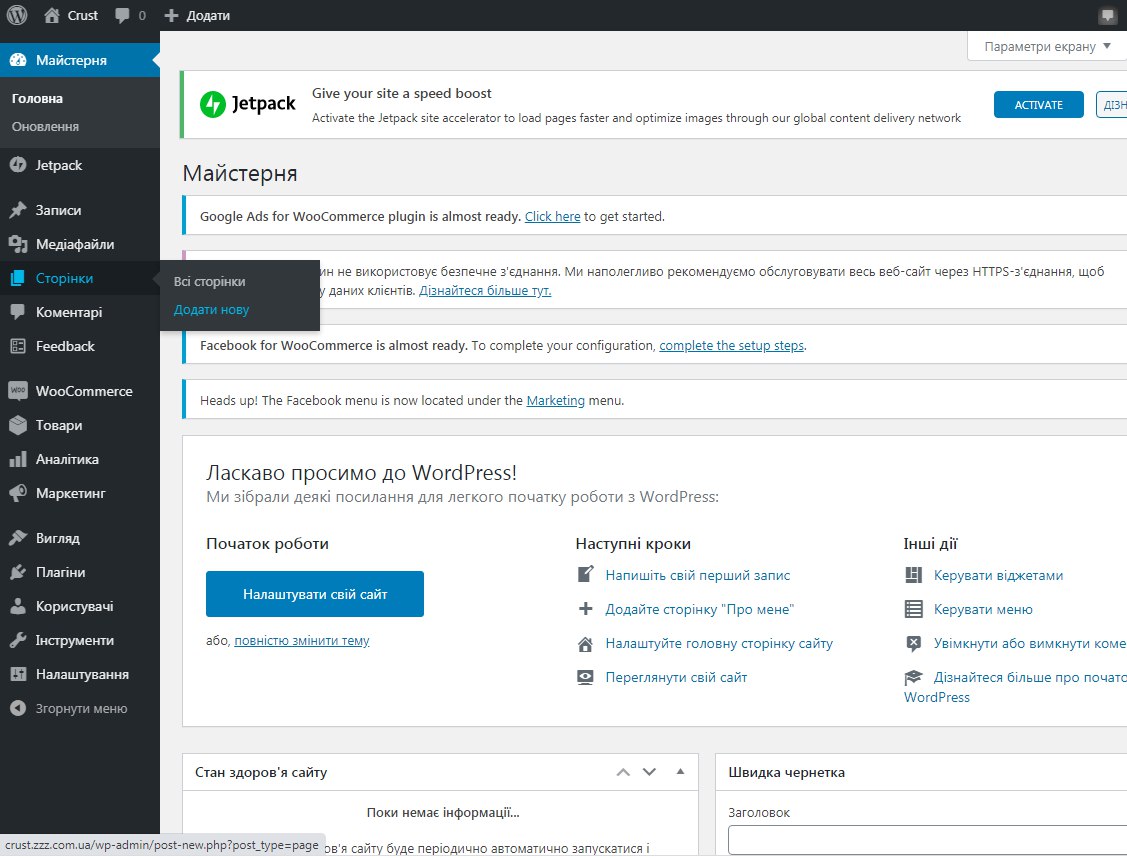Move Стан здоров'я сайту widget up
1127x858 pixels.
[x=623, y=772]
